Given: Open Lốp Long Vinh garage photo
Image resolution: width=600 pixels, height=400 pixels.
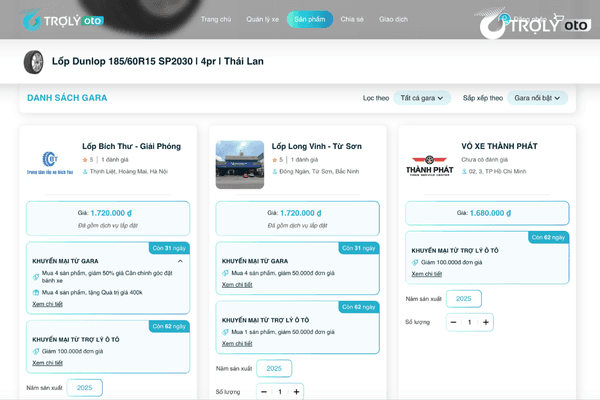Looking at the screenshot, I should click(240, 165).
